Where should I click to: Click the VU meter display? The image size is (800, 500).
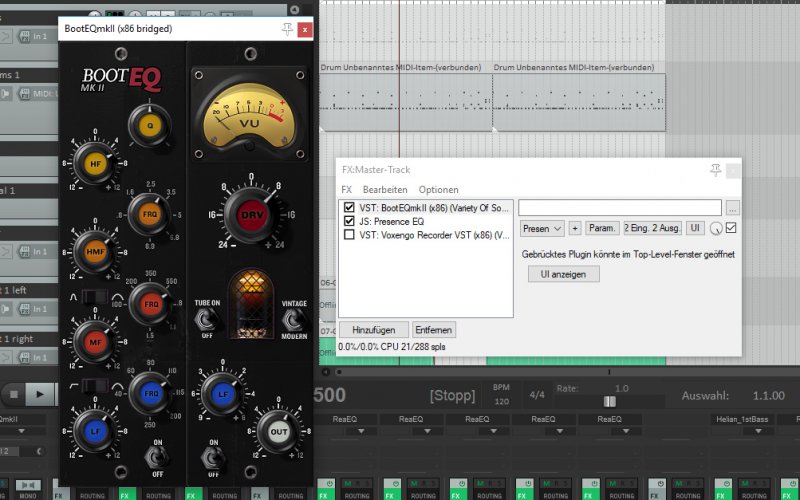[x=249, y=114]
